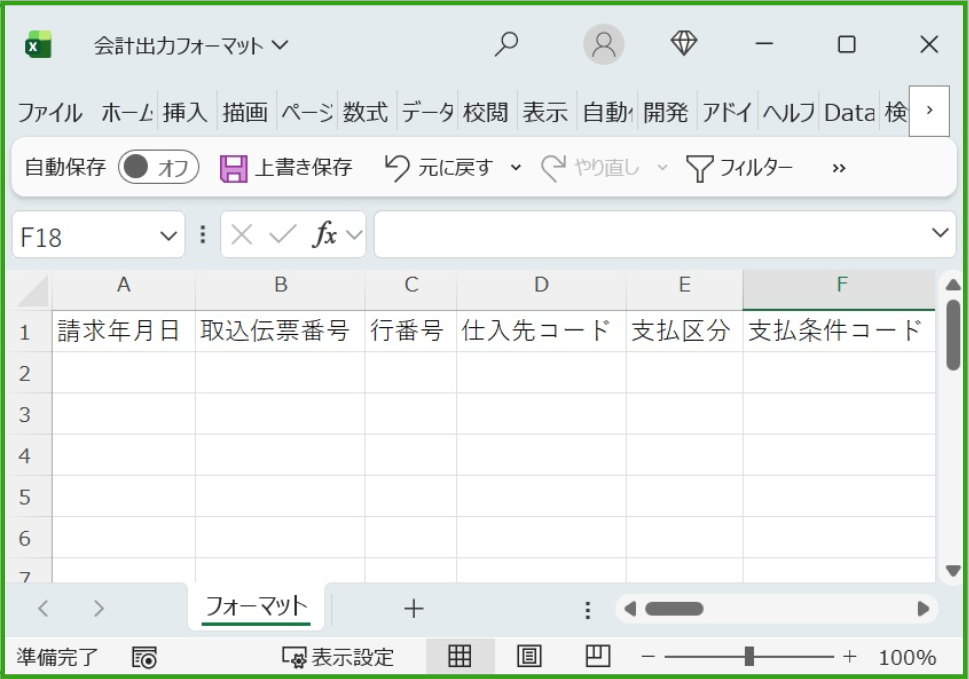The height and width of the screenshot is (679, 969).
Task: Open the Name Box dropdown
Action: click(167, 235)
